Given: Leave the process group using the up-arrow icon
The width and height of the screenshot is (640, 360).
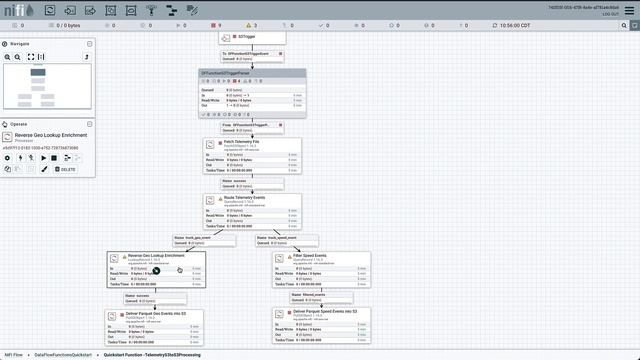Looking at the screenshot, I should (87, 57).
